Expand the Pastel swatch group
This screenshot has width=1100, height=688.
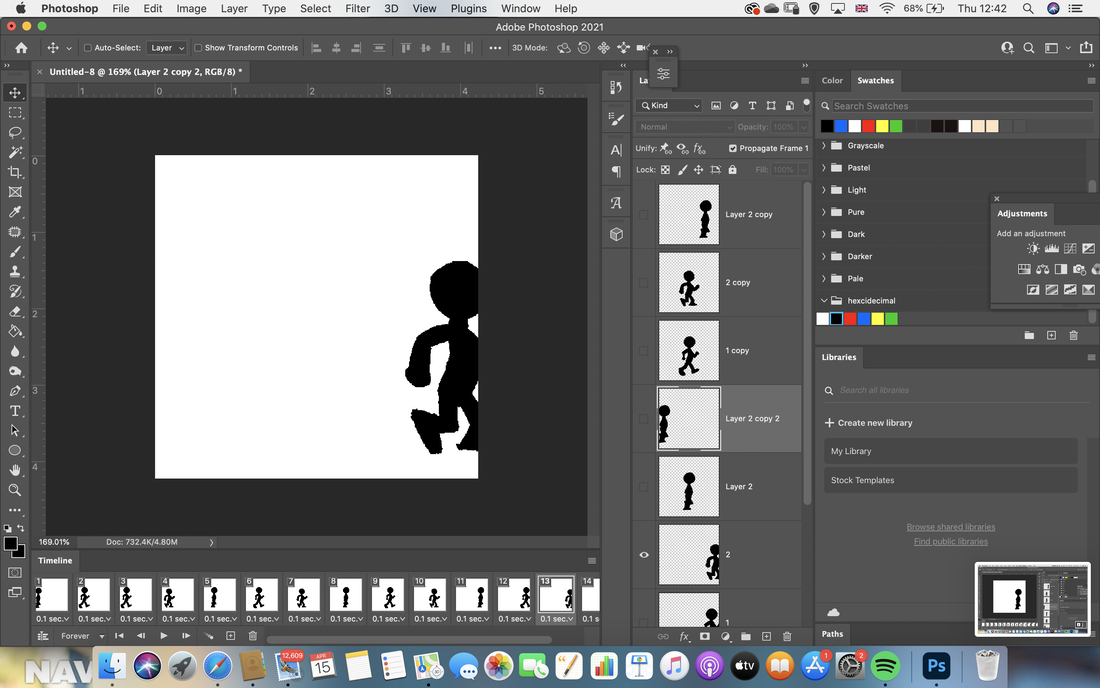click(x=824, y=168)
